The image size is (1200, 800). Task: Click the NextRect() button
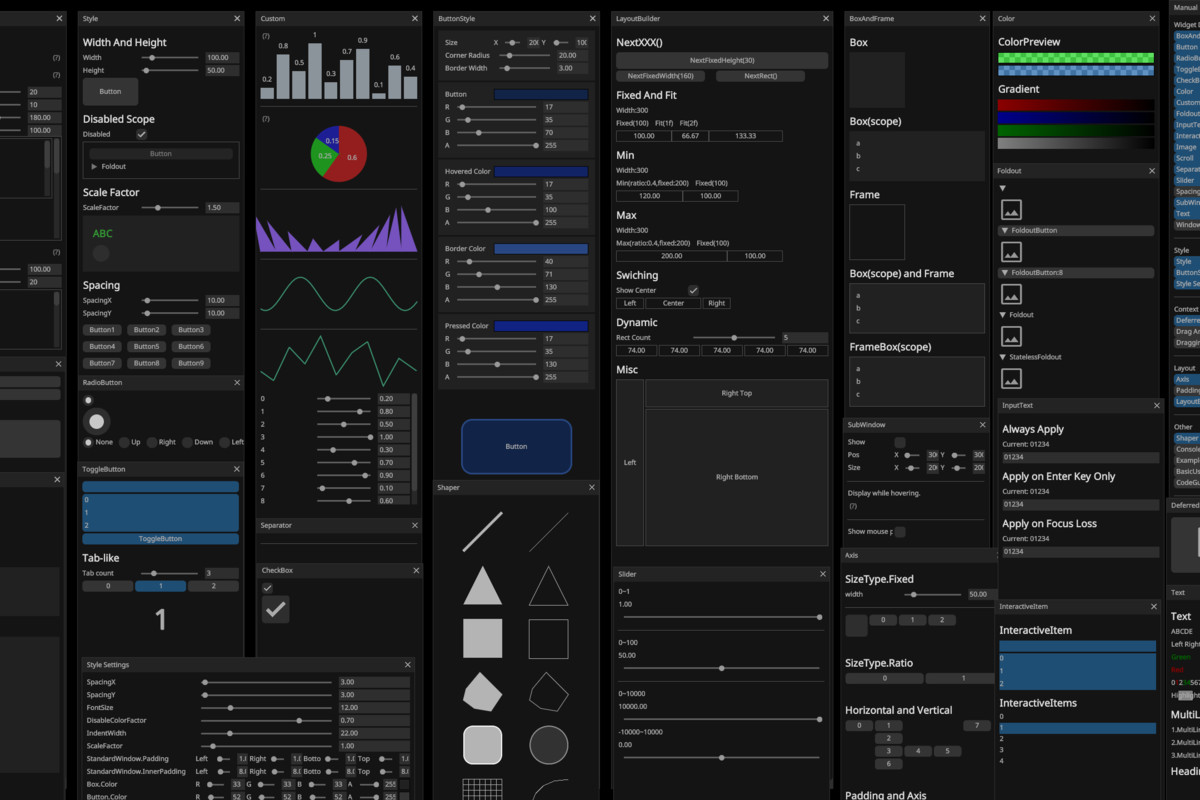tap(761, 76)
